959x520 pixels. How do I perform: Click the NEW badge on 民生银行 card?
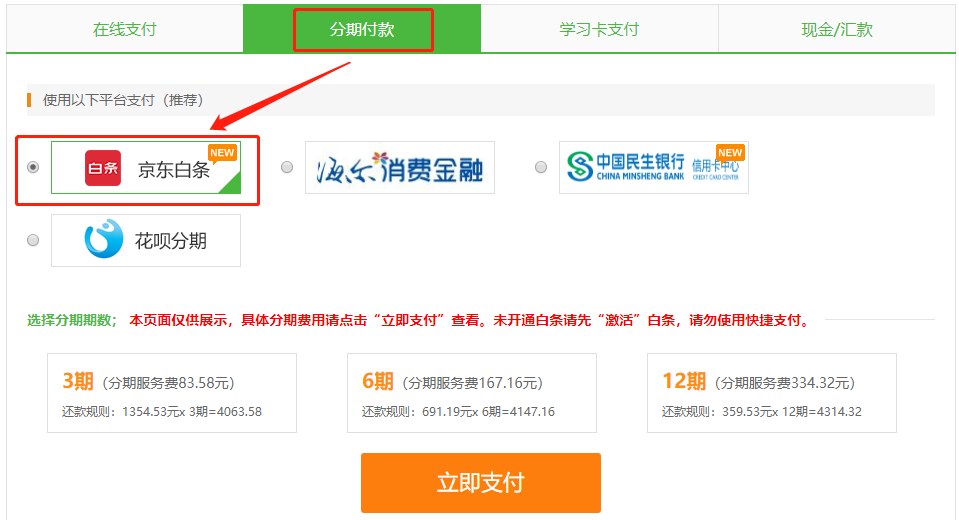(731, 153)
